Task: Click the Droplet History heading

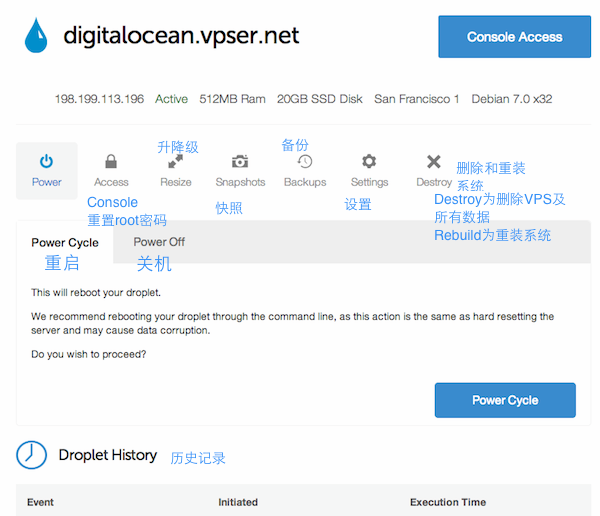Action: pyautogui.click(x=108, y=455)
